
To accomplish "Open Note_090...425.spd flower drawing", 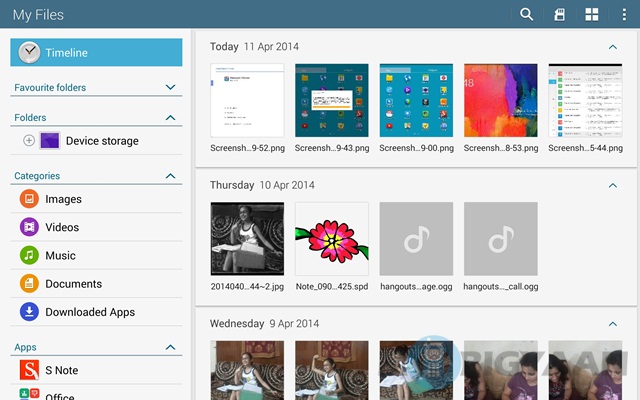I will point(332,239).
